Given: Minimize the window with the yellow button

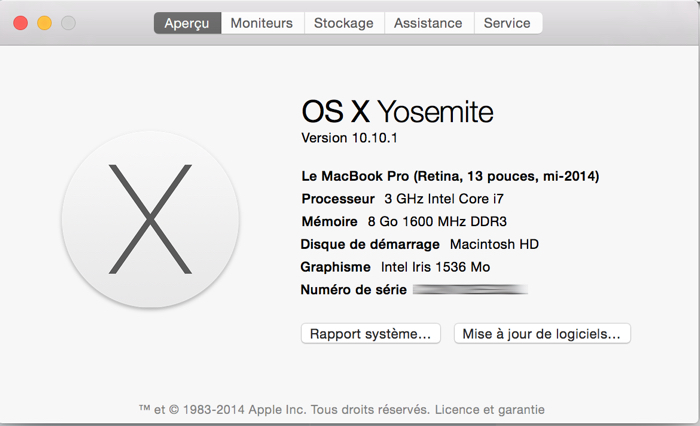Looking at the screenshot, I should [x=45, y=23].
